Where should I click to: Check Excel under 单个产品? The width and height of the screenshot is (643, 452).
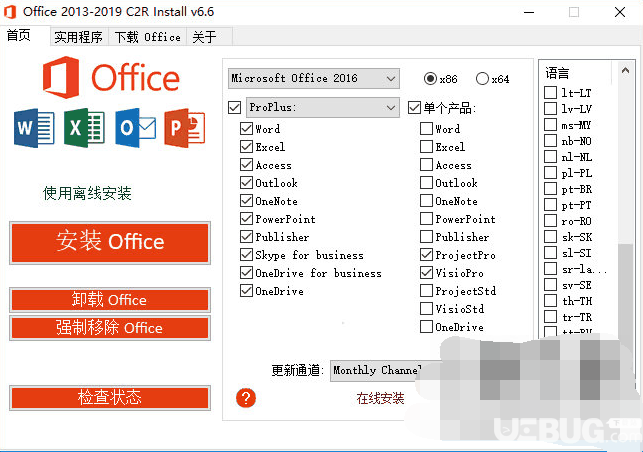click(426, 147)
